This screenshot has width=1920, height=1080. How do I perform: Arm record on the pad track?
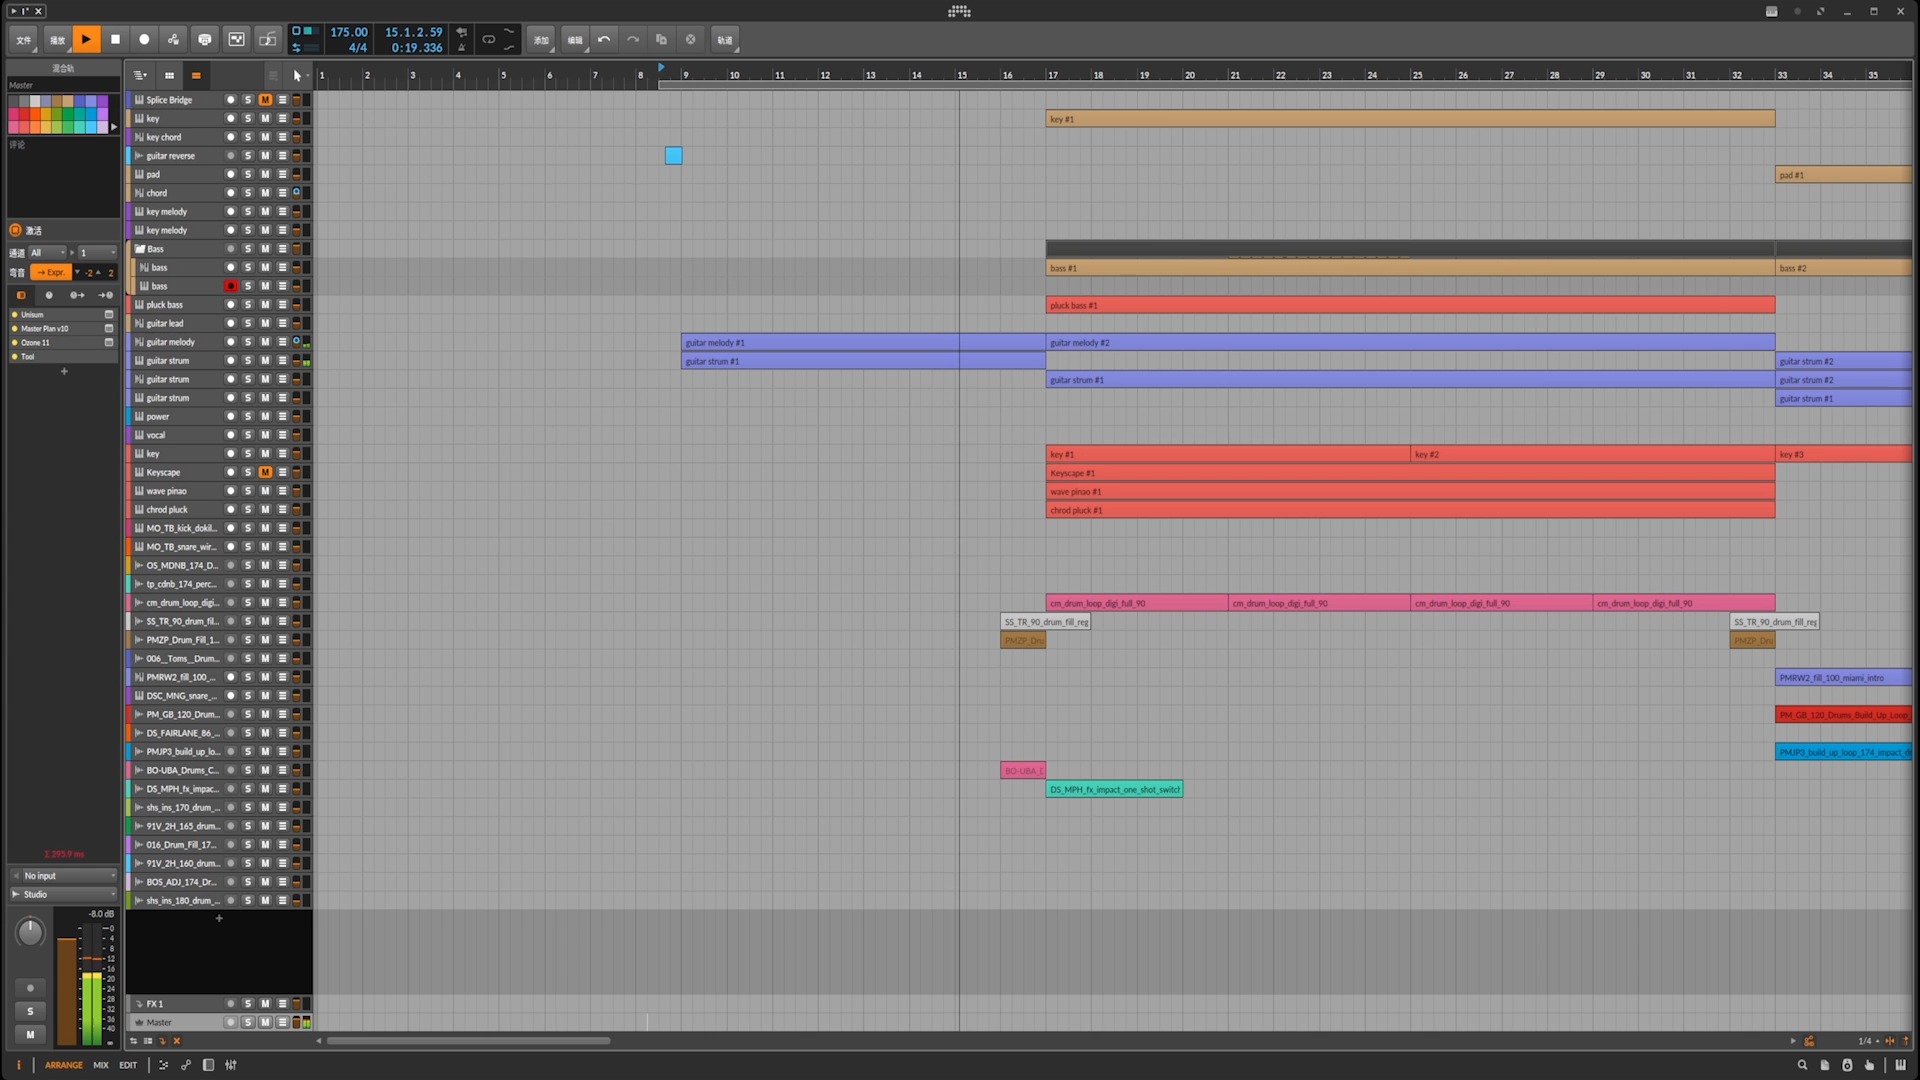click(x=231, y=174)
